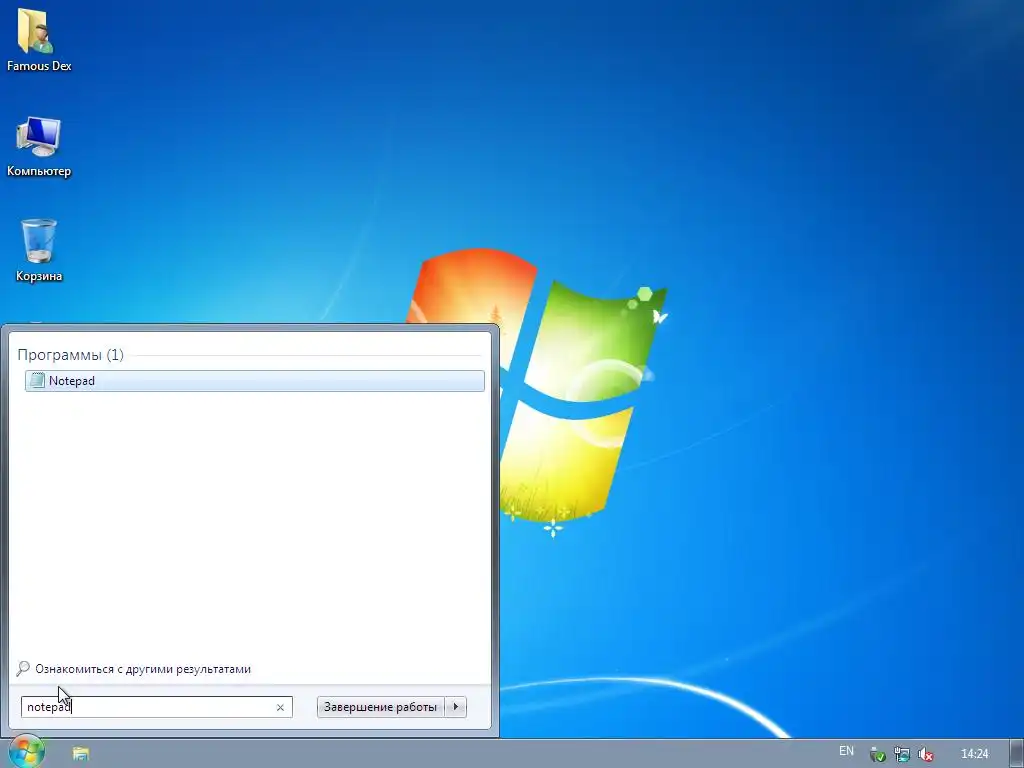This screenshot has height=768, width=1024.
Task: Clear the search box with X button
Action: tap(280, 707)
